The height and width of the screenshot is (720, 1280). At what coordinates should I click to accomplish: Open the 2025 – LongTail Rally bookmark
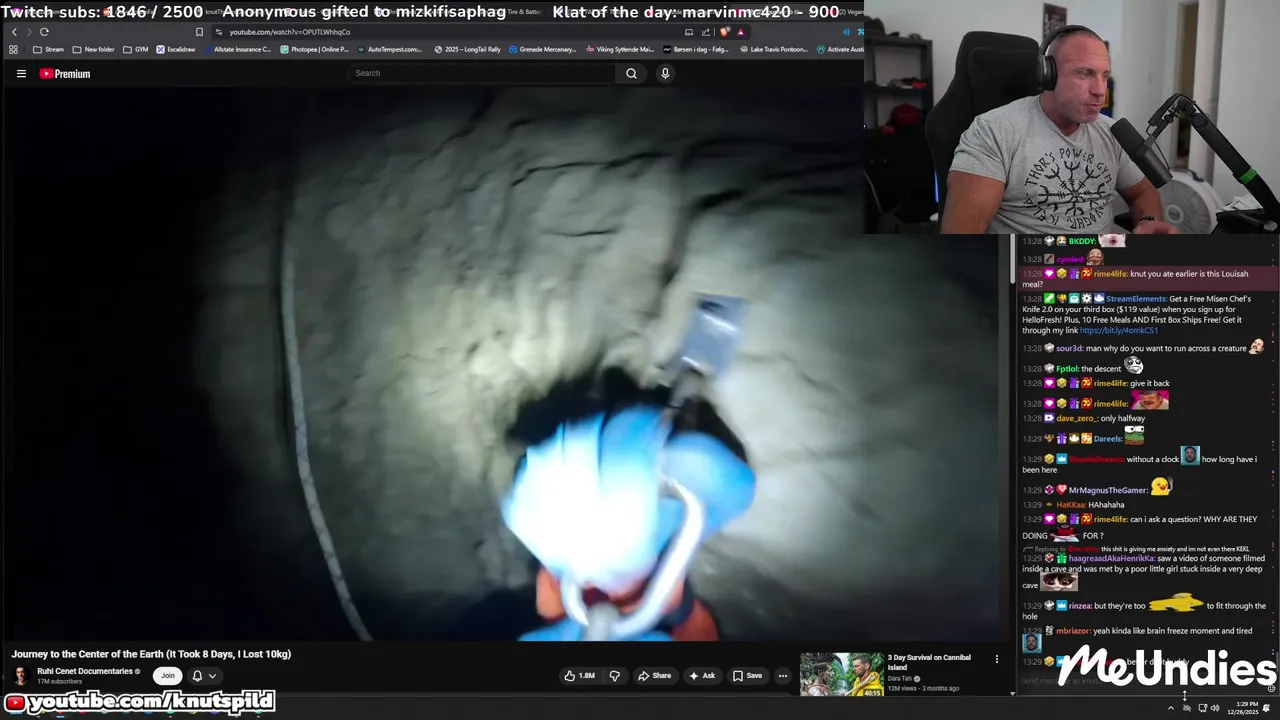[x=467, y=49]
